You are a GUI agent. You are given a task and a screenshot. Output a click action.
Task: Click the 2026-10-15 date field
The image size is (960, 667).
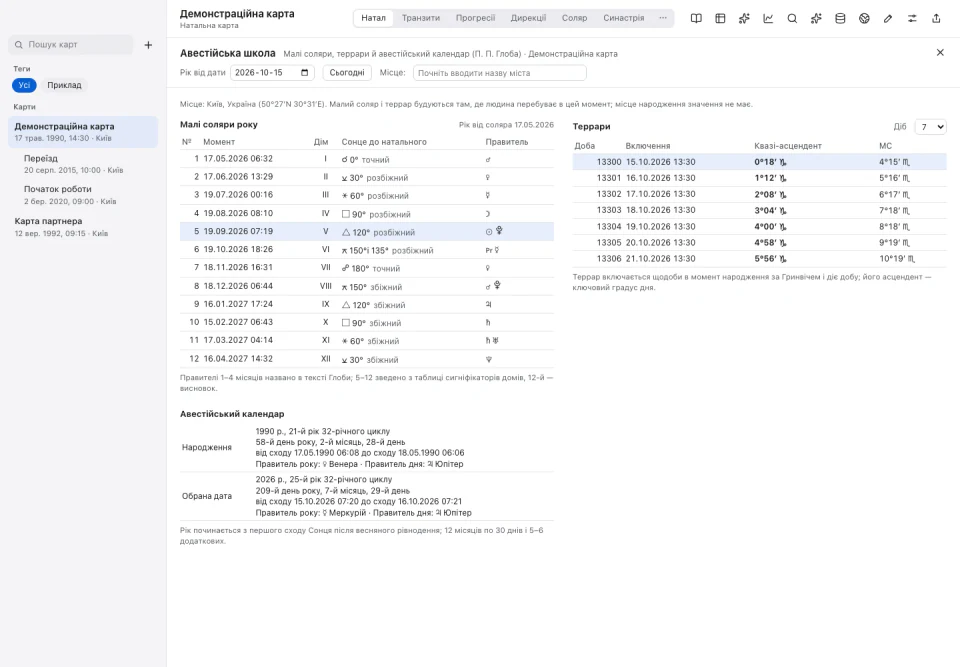point(272,73)
